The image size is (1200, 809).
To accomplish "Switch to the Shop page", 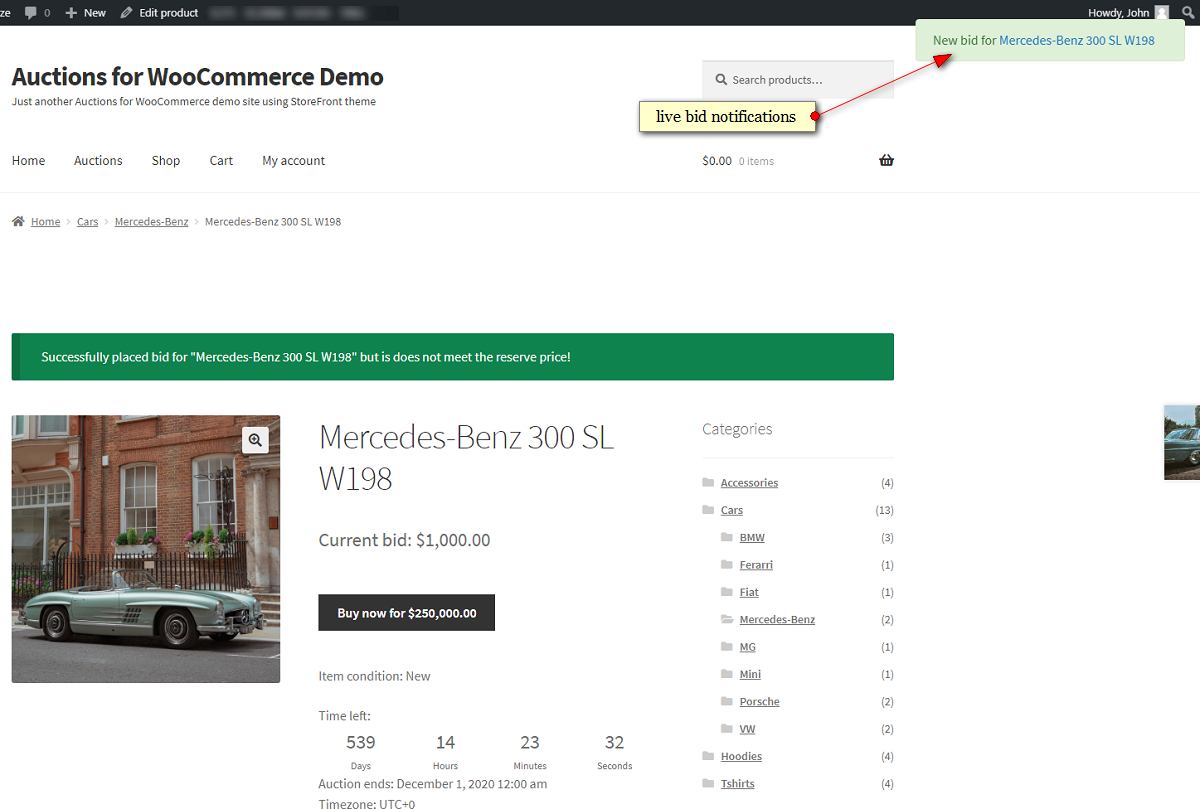I will tap(165, 160).
